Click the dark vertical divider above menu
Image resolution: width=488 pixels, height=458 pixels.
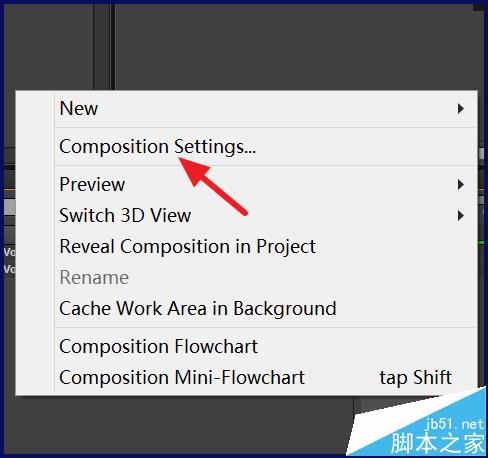coord(113,47)
